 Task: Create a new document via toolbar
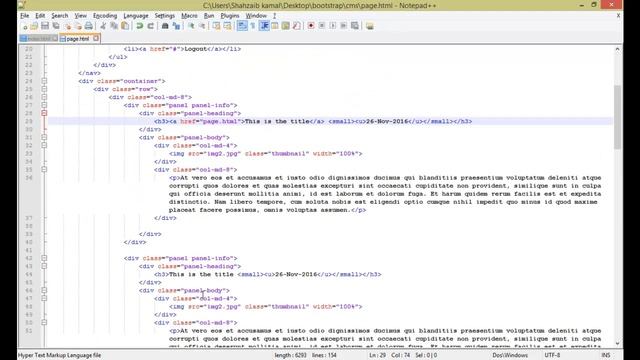[24, 26]
